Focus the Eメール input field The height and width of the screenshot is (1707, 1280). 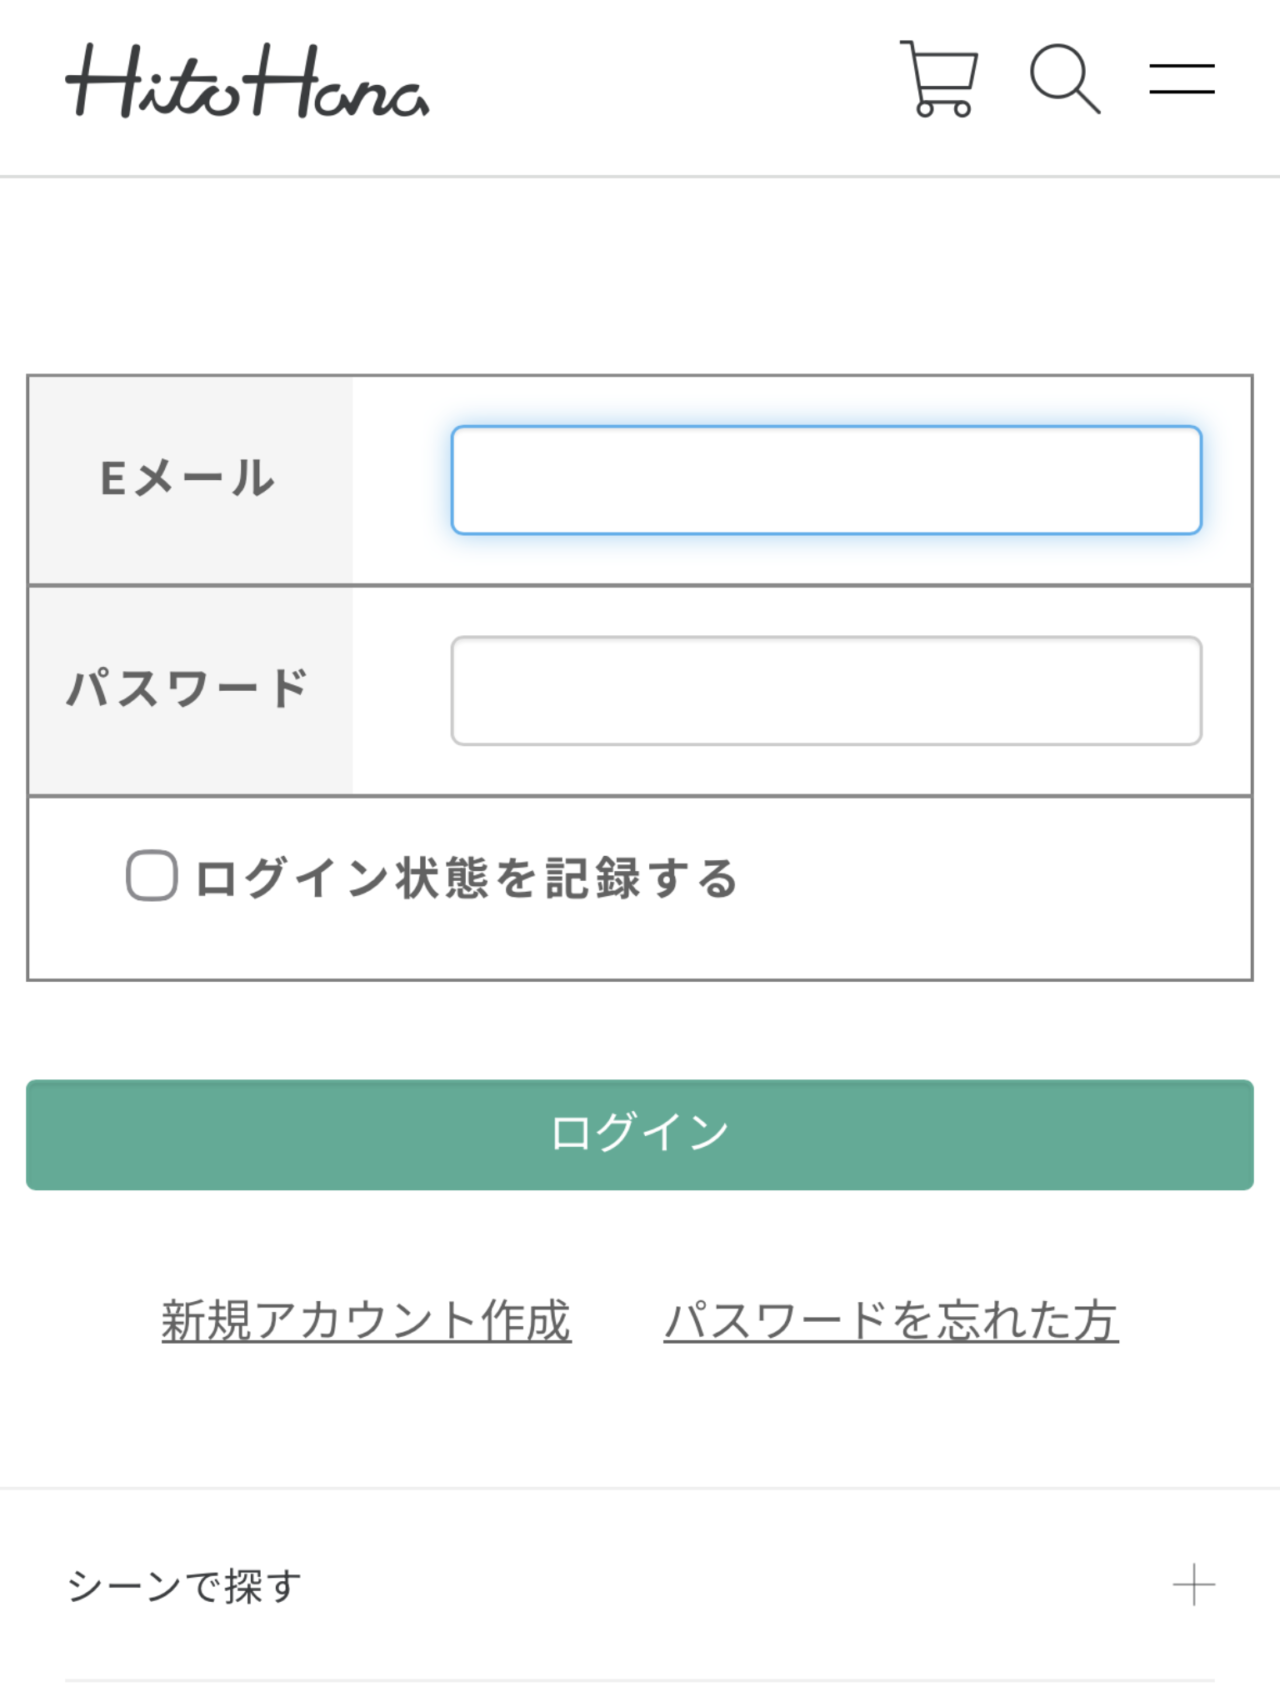click(826, 480)
